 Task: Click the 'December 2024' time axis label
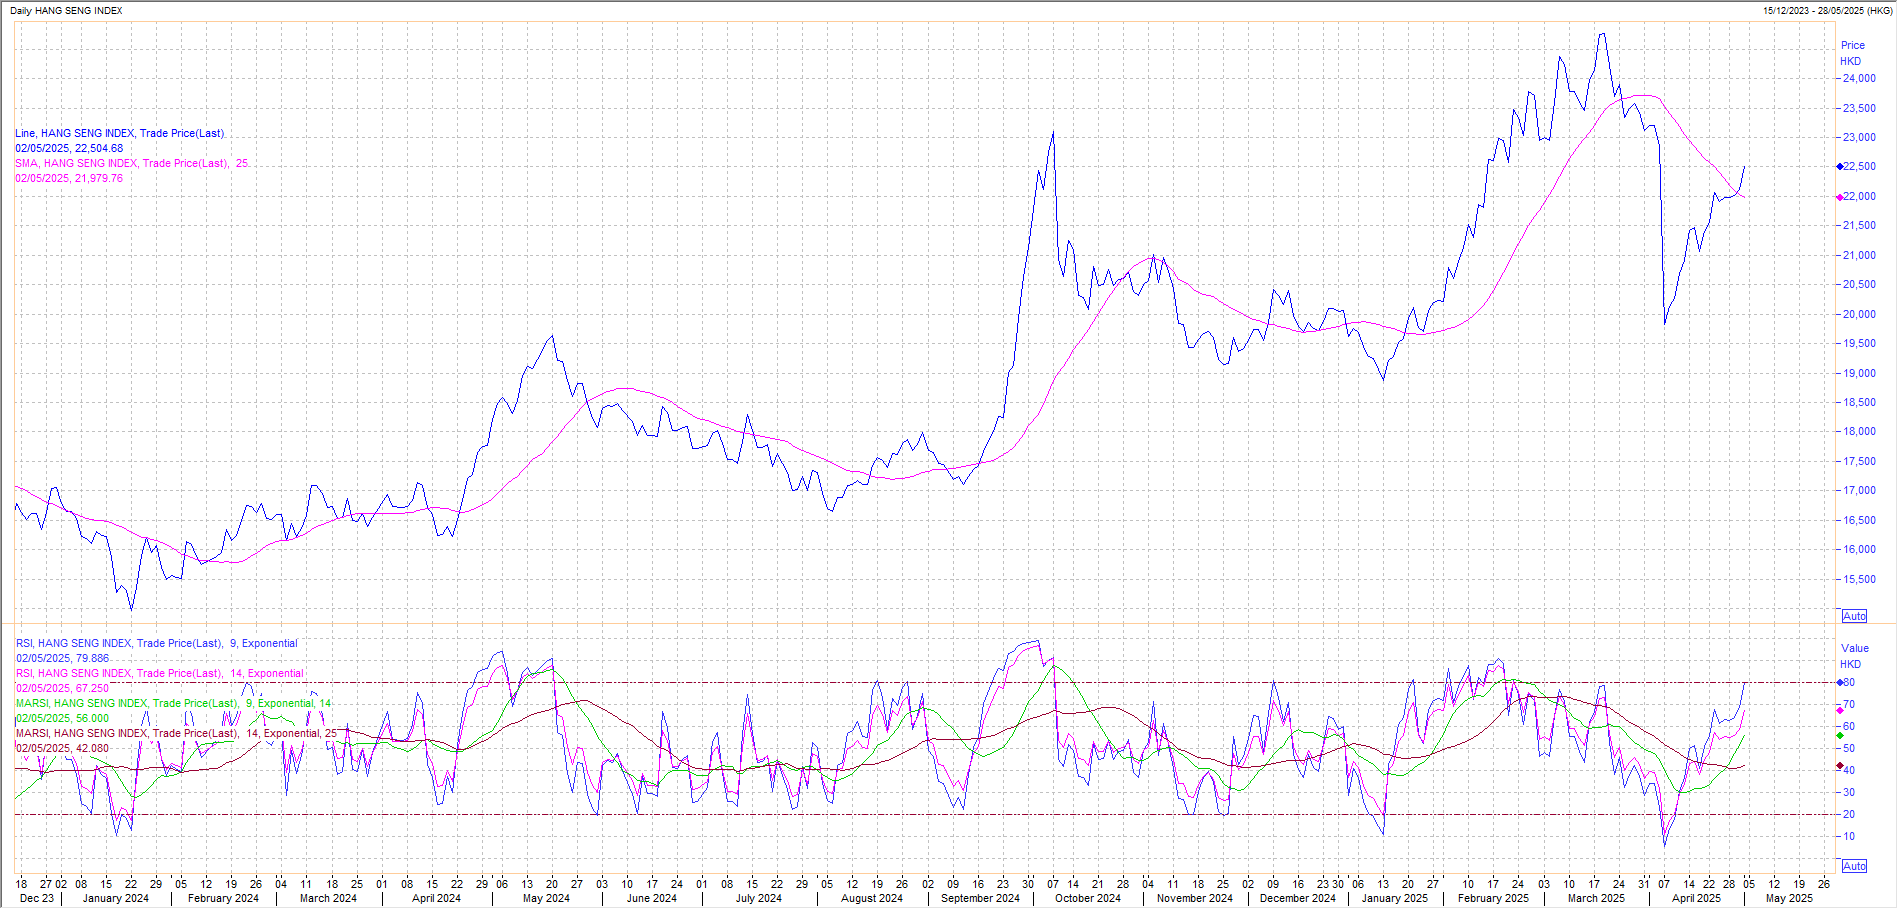coord(1298,898)
